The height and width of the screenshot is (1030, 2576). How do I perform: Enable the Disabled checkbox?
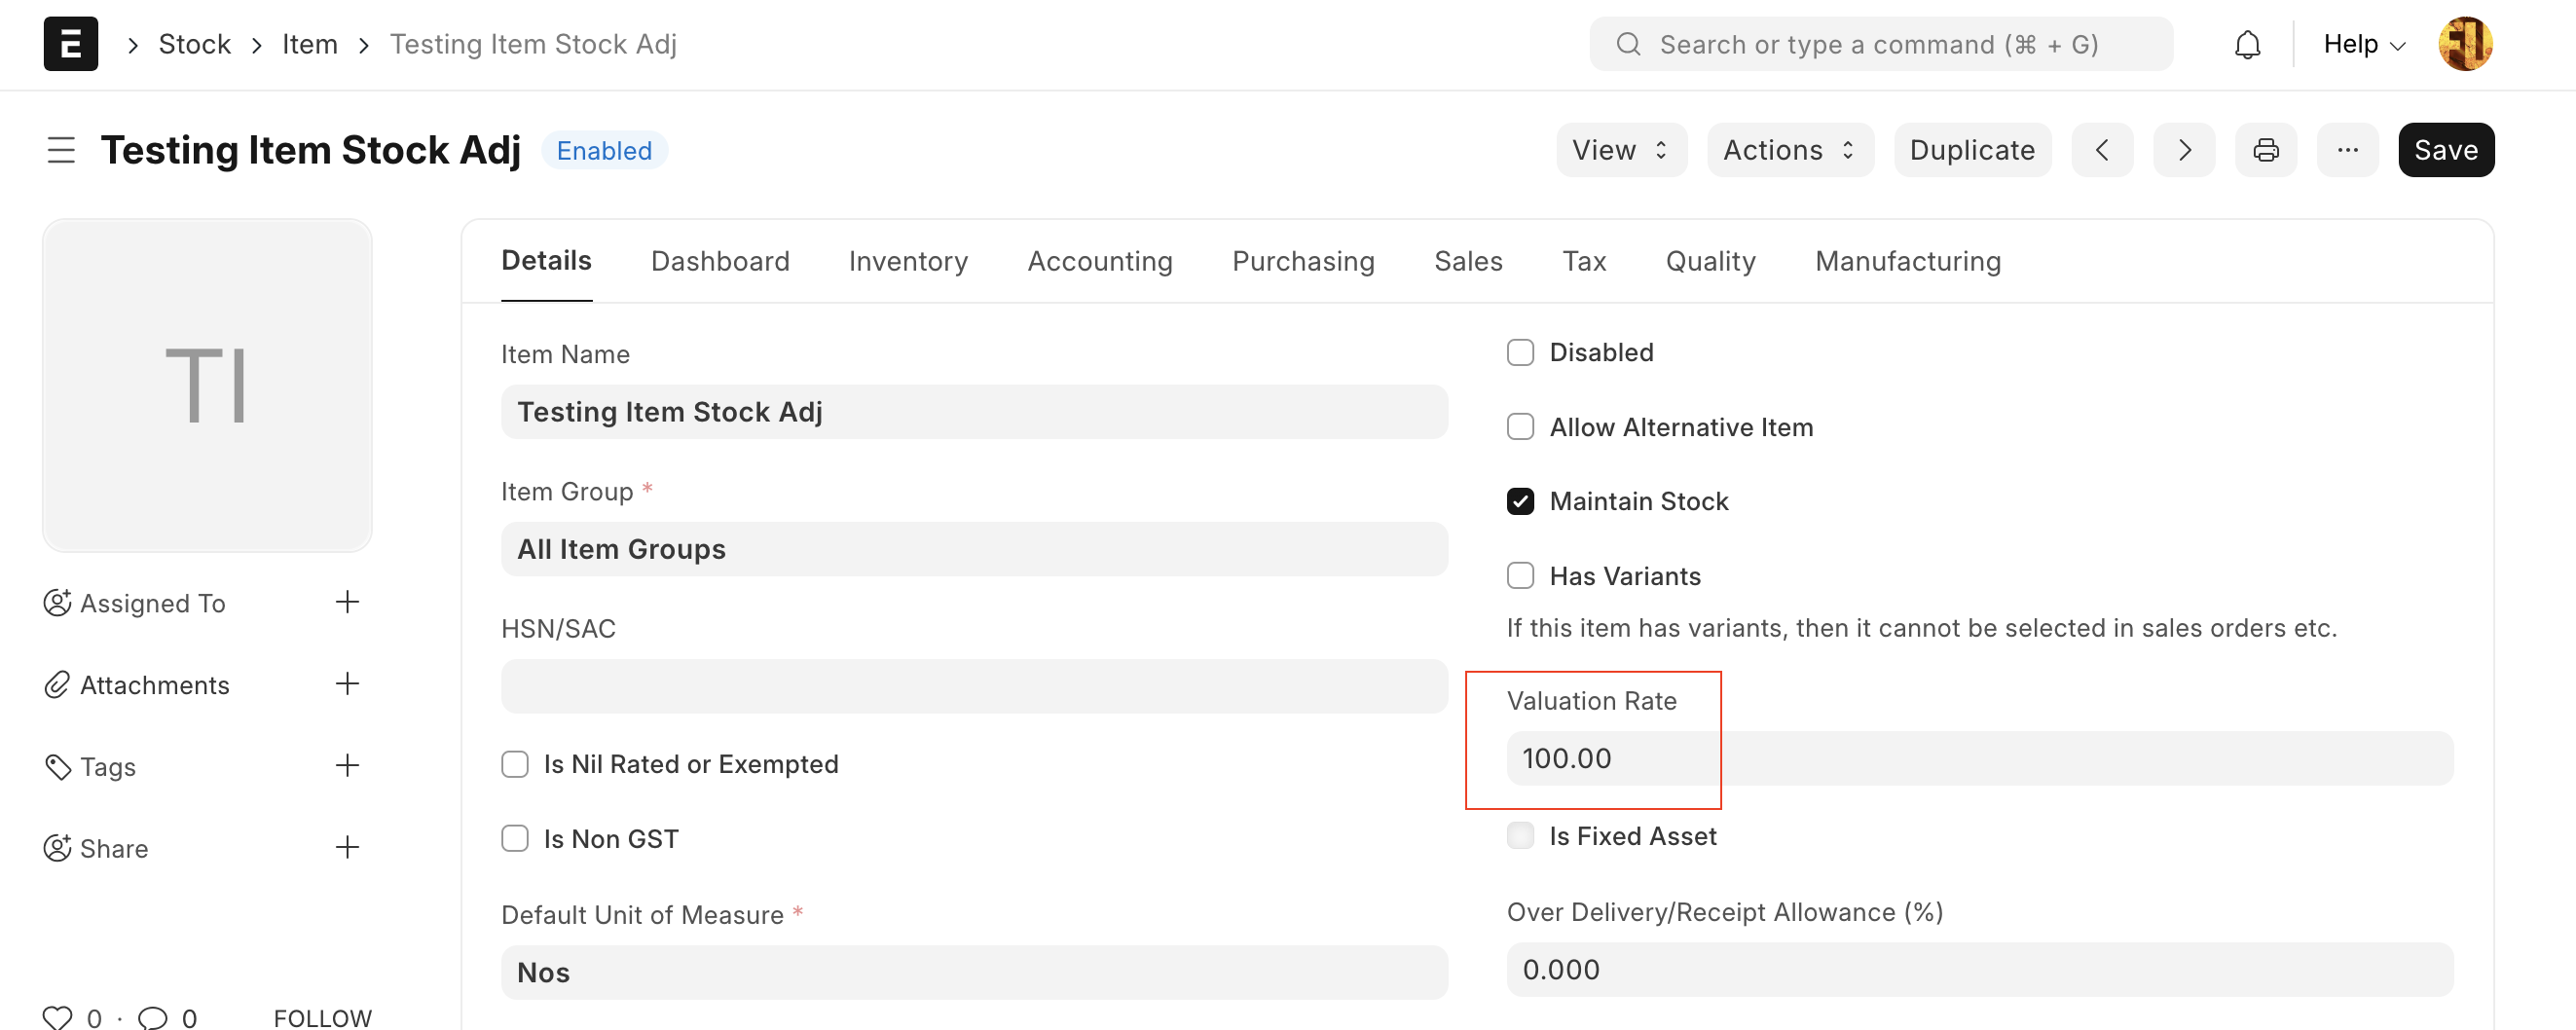(1520, 353)
